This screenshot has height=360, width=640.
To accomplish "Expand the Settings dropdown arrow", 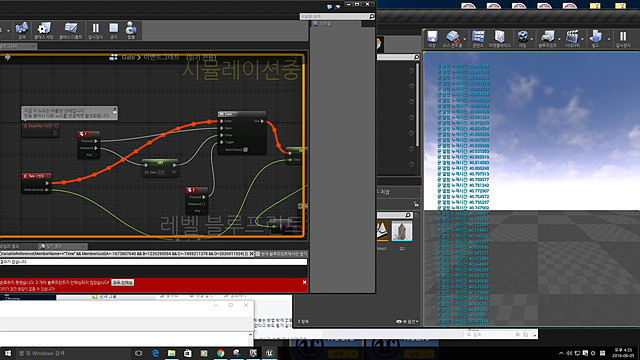I will [x=531, y=40].
